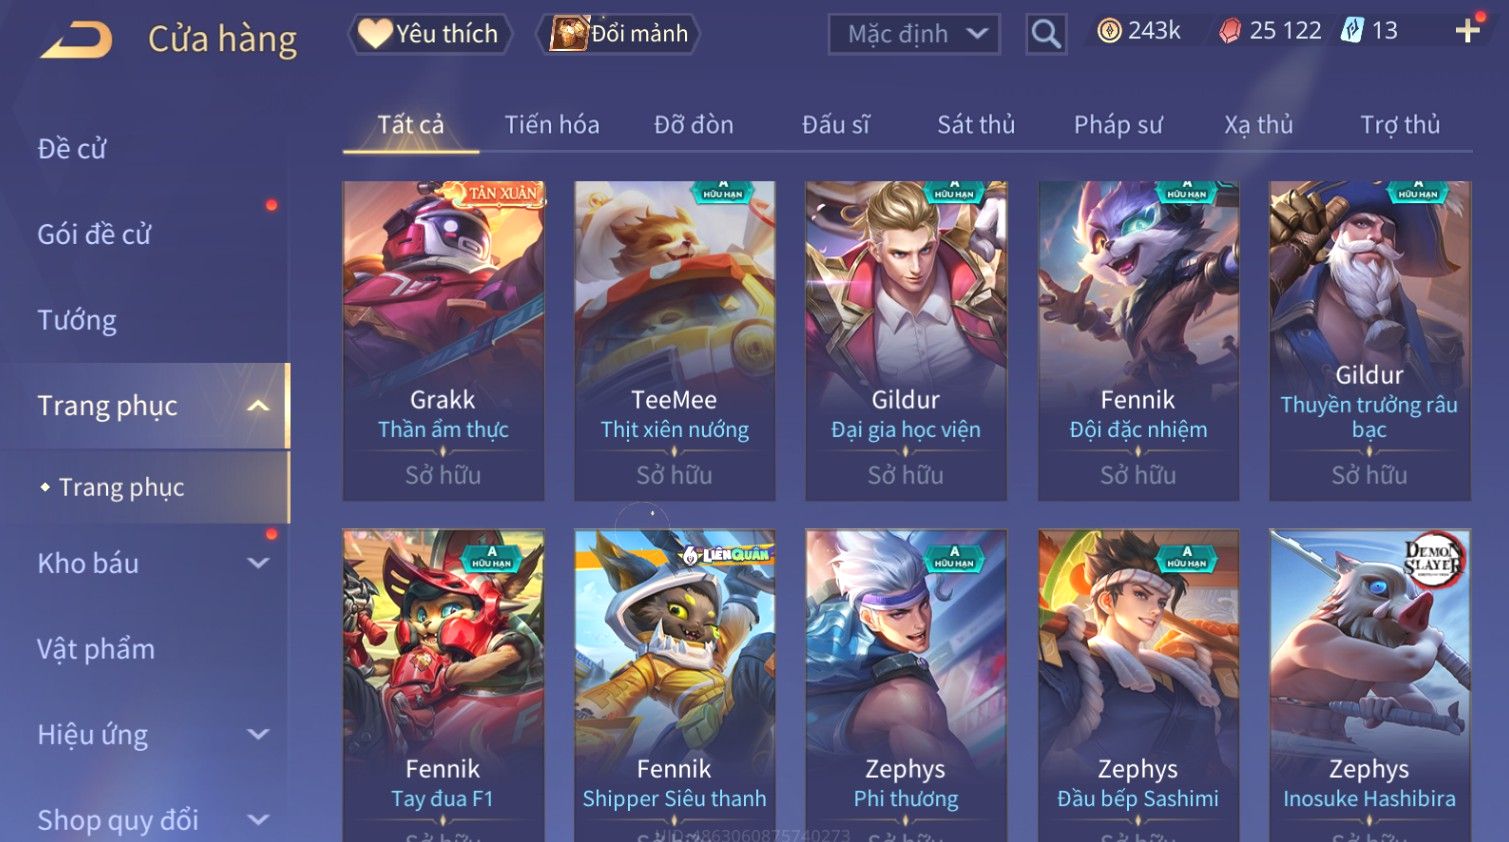The height and width of the screenshot is (842, 1509).
Task: Open Gói đề cử in sidebar
Action: (x=94, y=234)
